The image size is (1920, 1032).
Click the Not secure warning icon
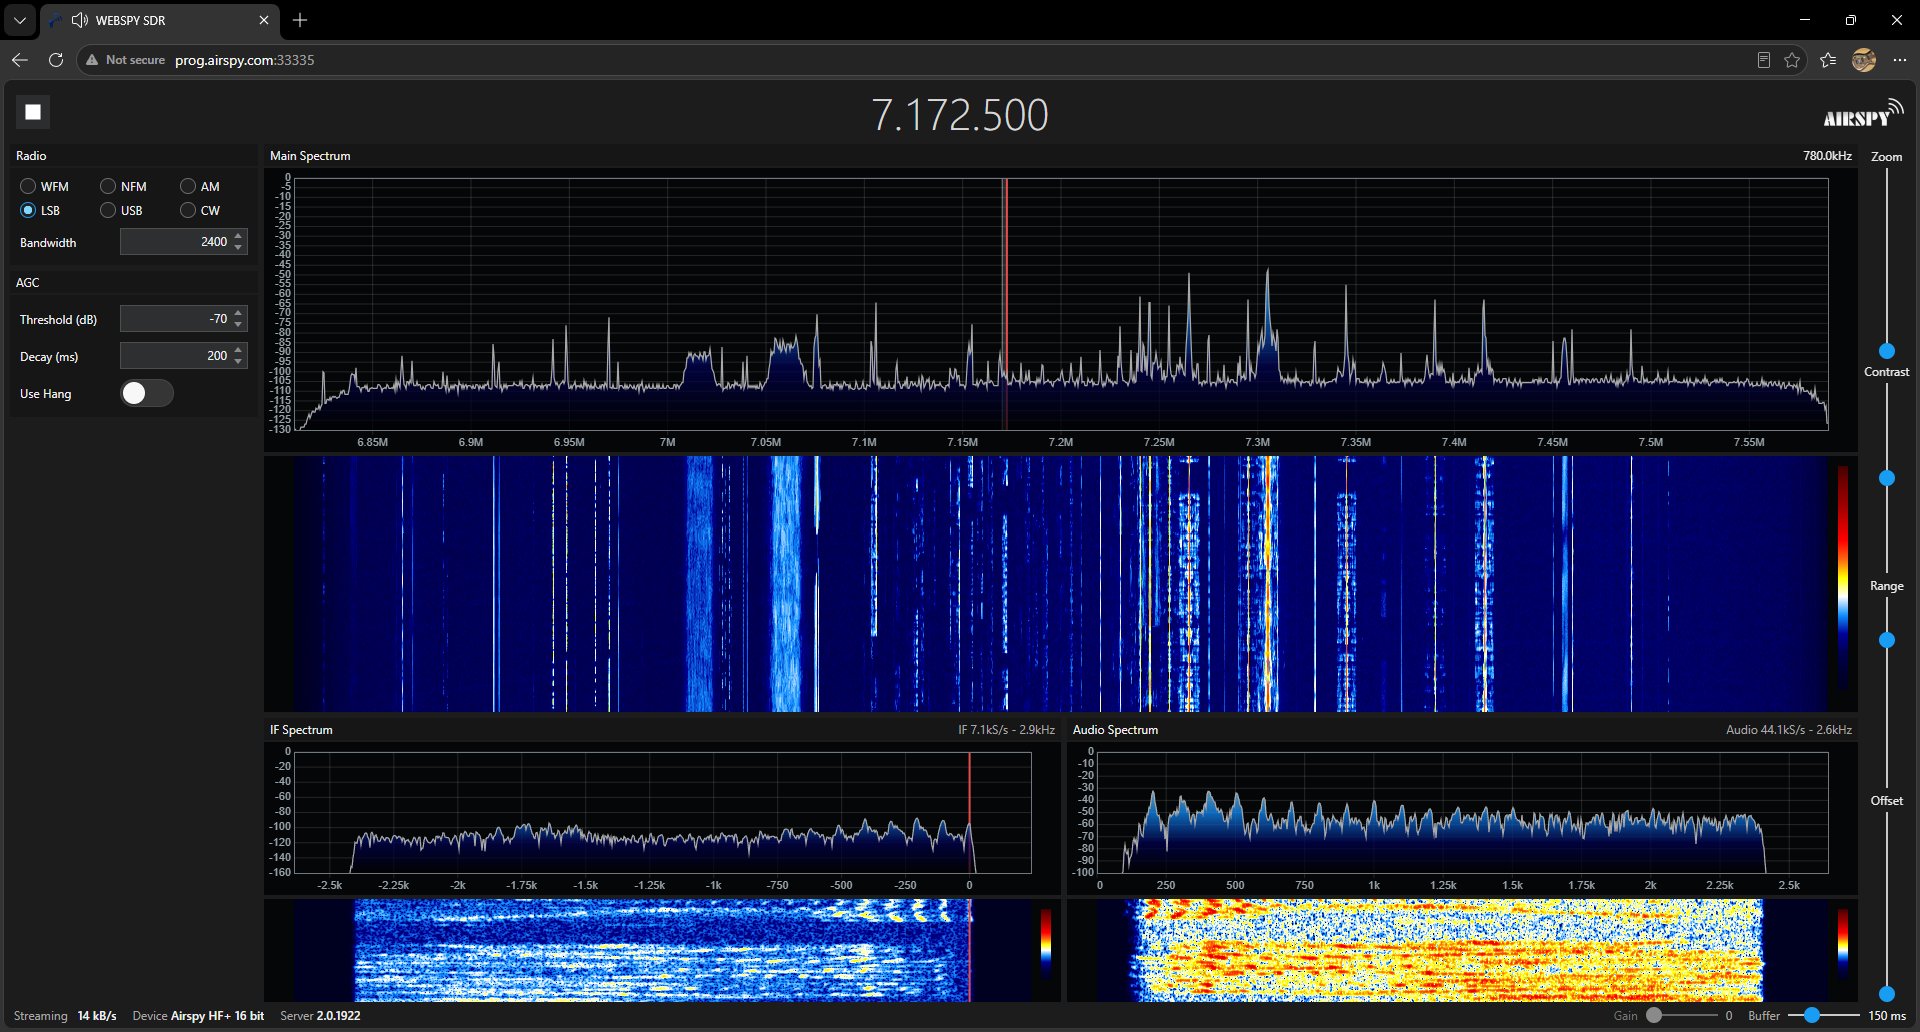coord(92,60)
